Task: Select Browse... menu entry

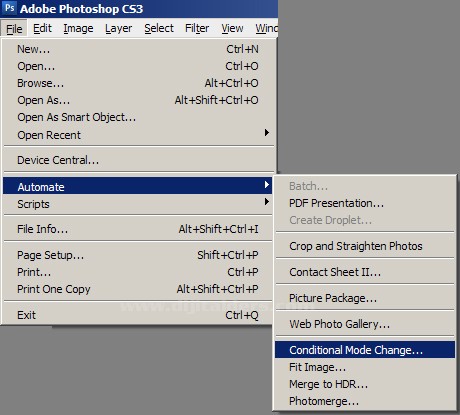Action: [138, 83]
